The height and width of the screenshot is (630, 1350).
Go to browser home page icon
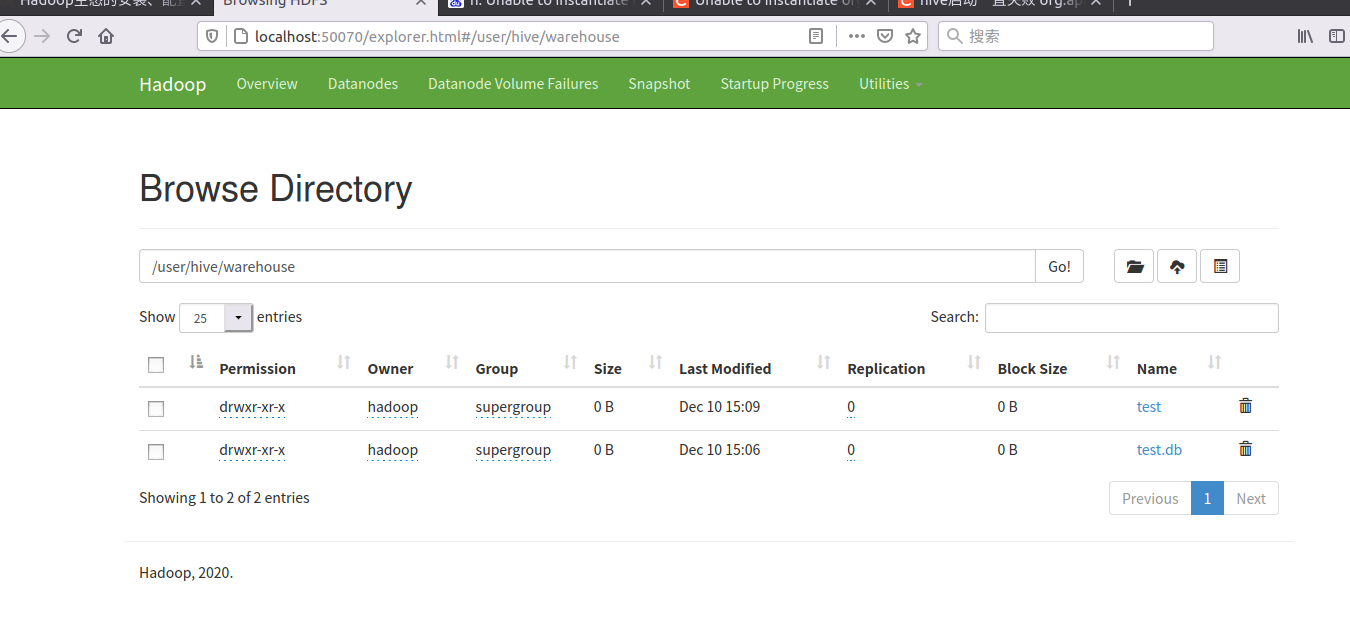(106, 37)
